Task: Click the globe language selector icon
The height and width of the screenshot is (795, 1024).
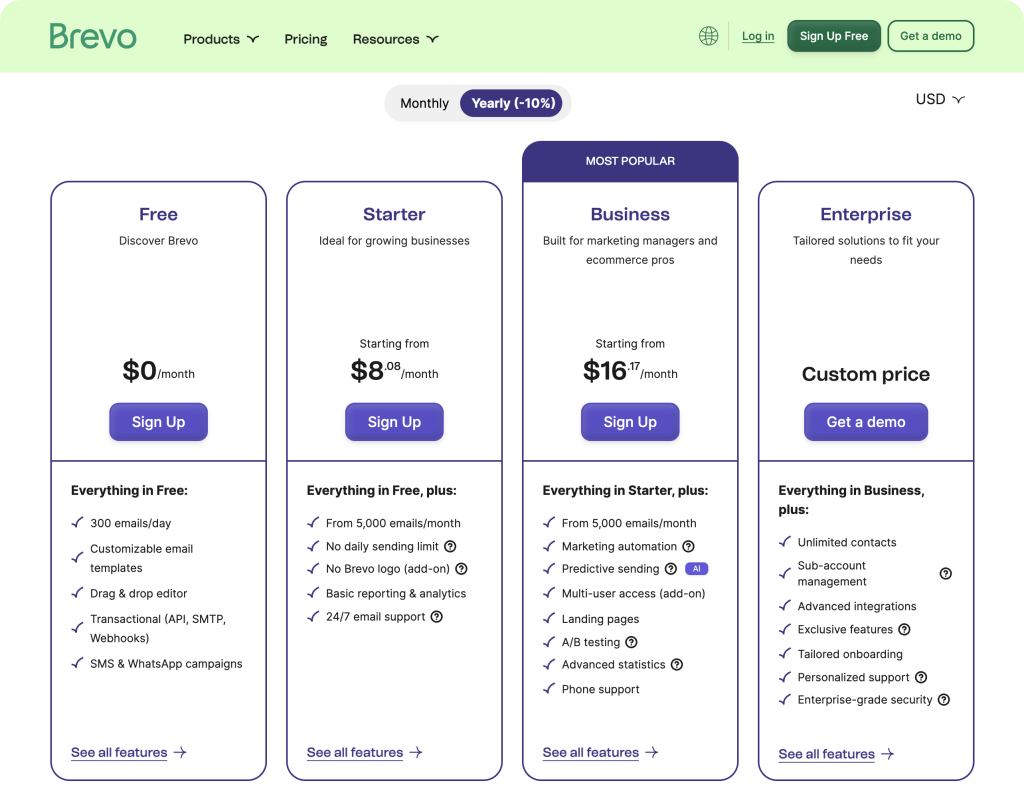Action: 708,36
